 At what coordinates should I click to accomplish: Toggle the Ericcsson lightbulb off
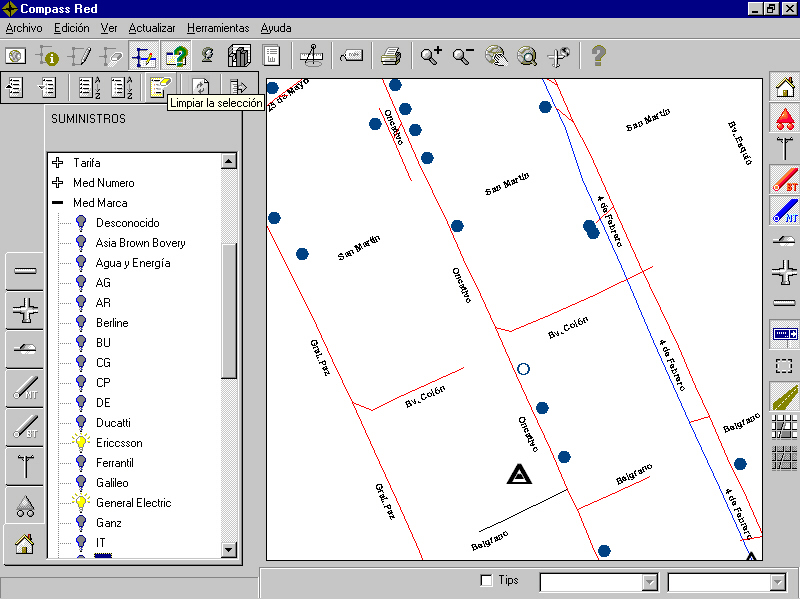[81, 442]
